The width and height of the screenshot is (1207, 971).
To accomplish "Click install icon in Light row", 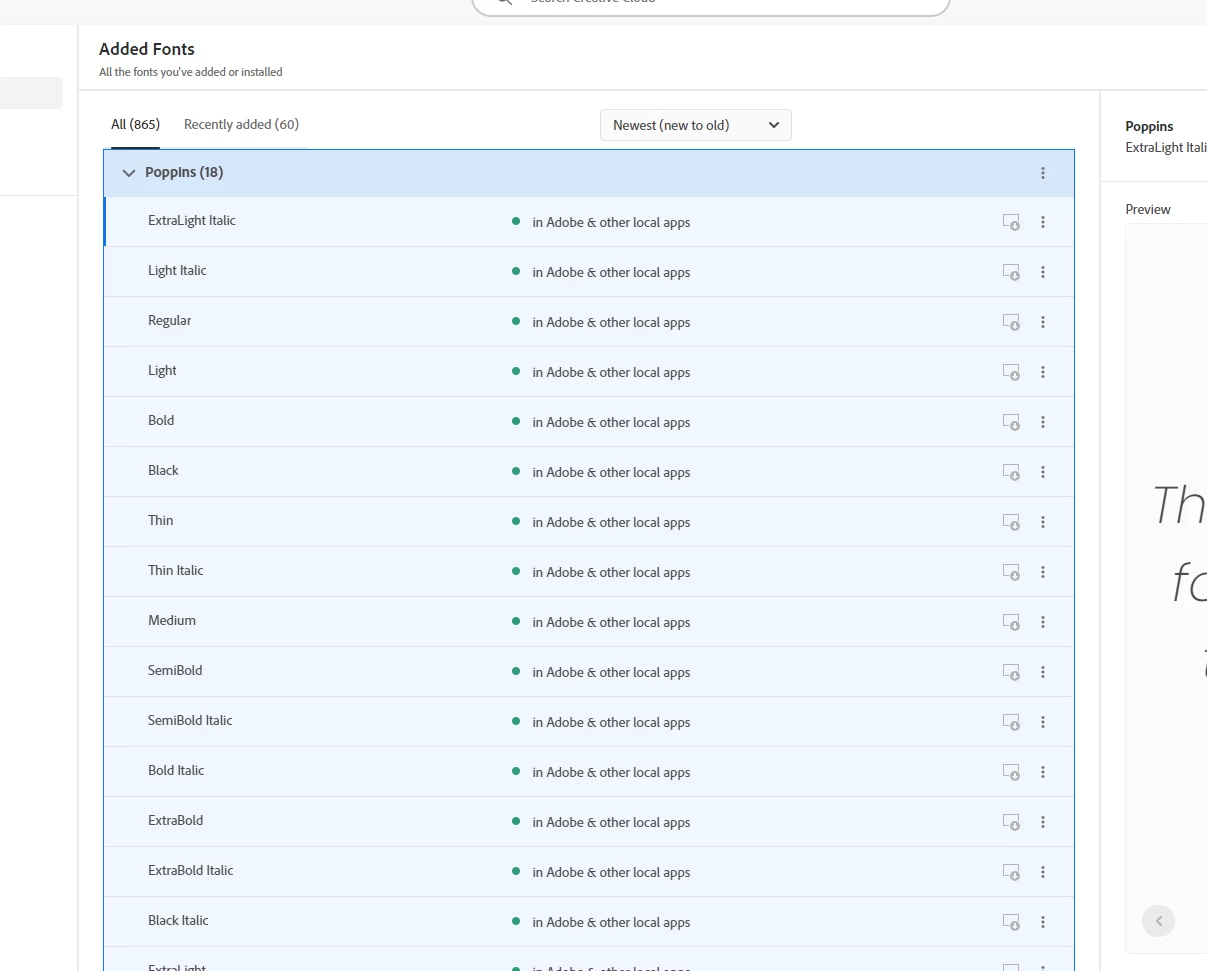I will tap(1011, 372).
